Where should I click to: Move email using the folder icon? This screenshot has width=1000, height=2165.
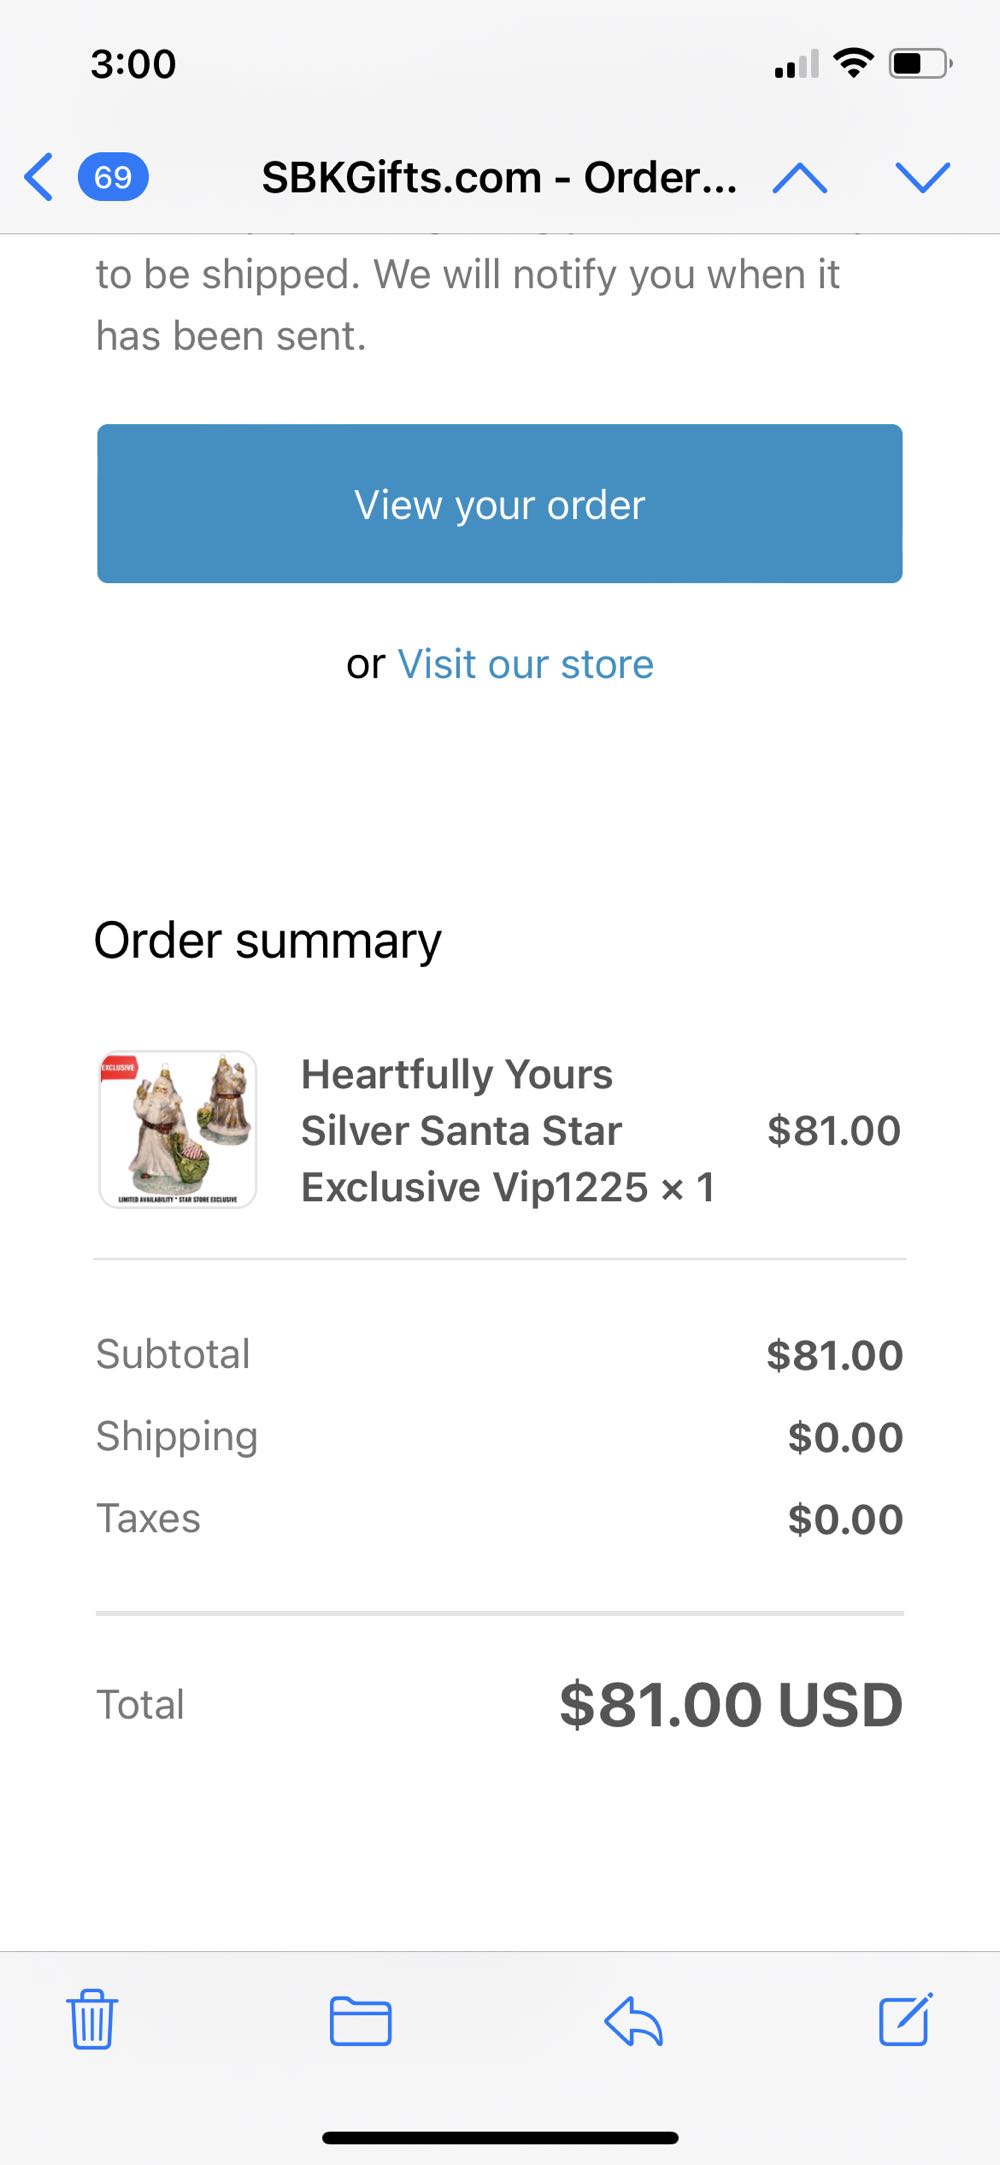[x=360, y=2020]
